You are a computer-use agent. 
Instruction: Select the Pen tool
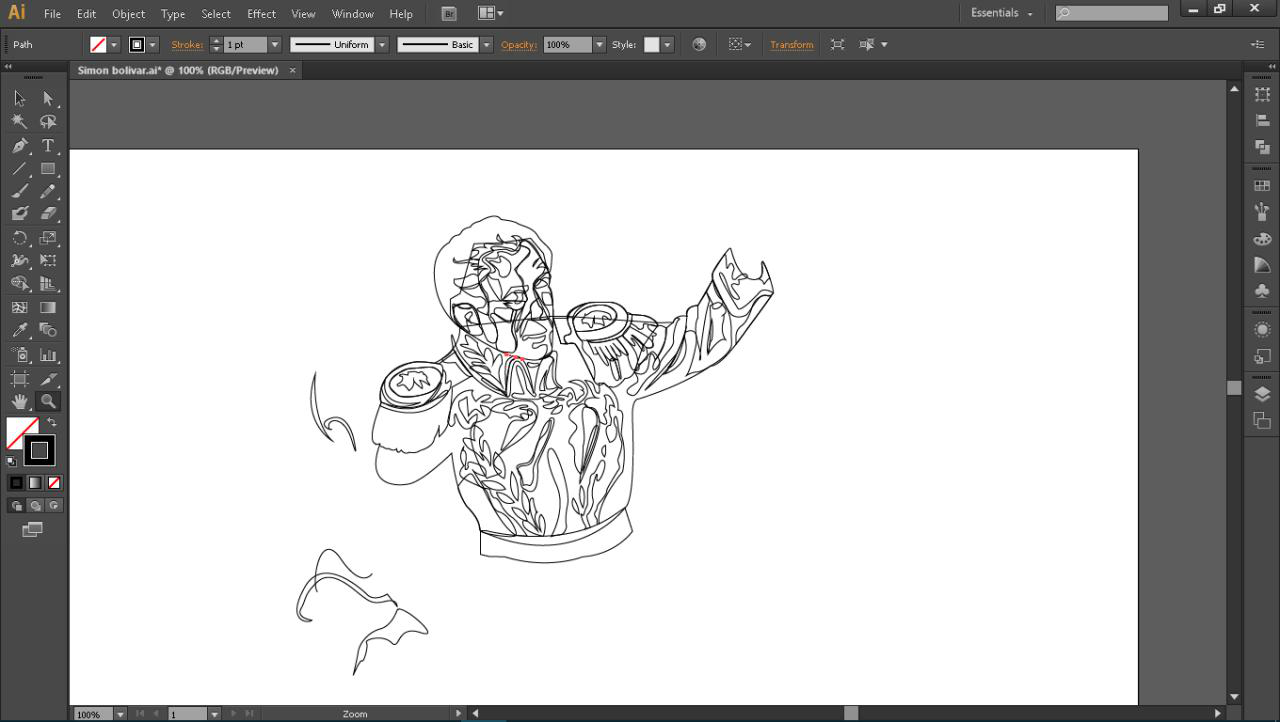point(19,146)
